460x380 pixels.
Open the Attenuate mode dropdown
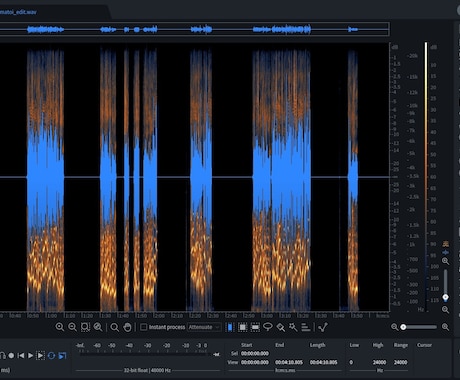tap(204, 327)
